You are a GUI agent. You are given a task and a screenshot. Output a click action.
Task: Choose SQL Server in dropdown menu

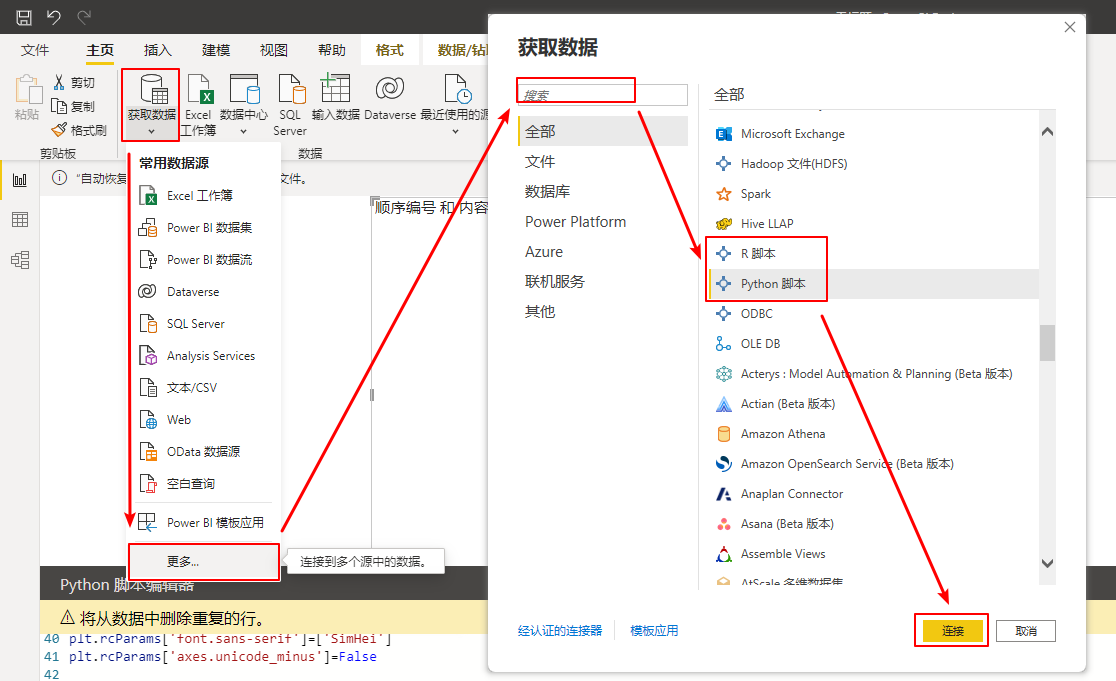point(204,324)
